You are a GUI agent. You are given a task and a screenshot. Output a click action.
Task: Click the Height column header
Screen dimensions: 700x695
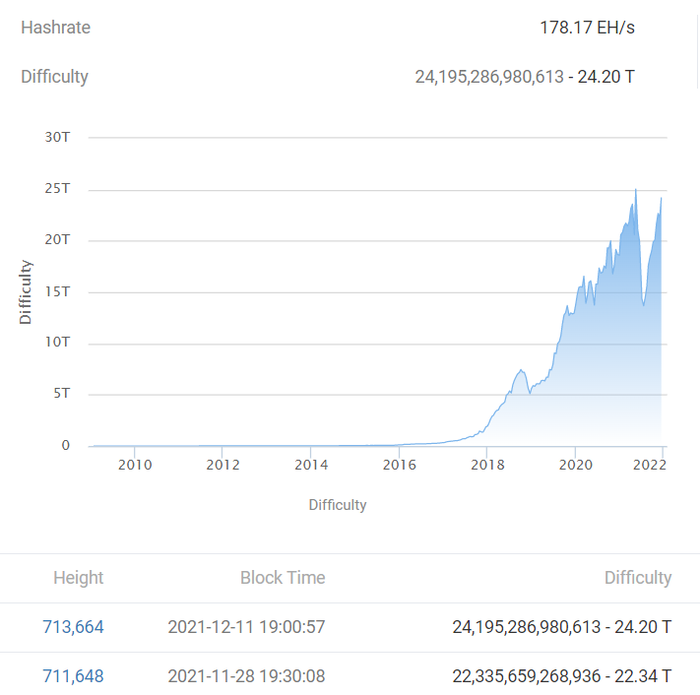[x=78, y=578]
